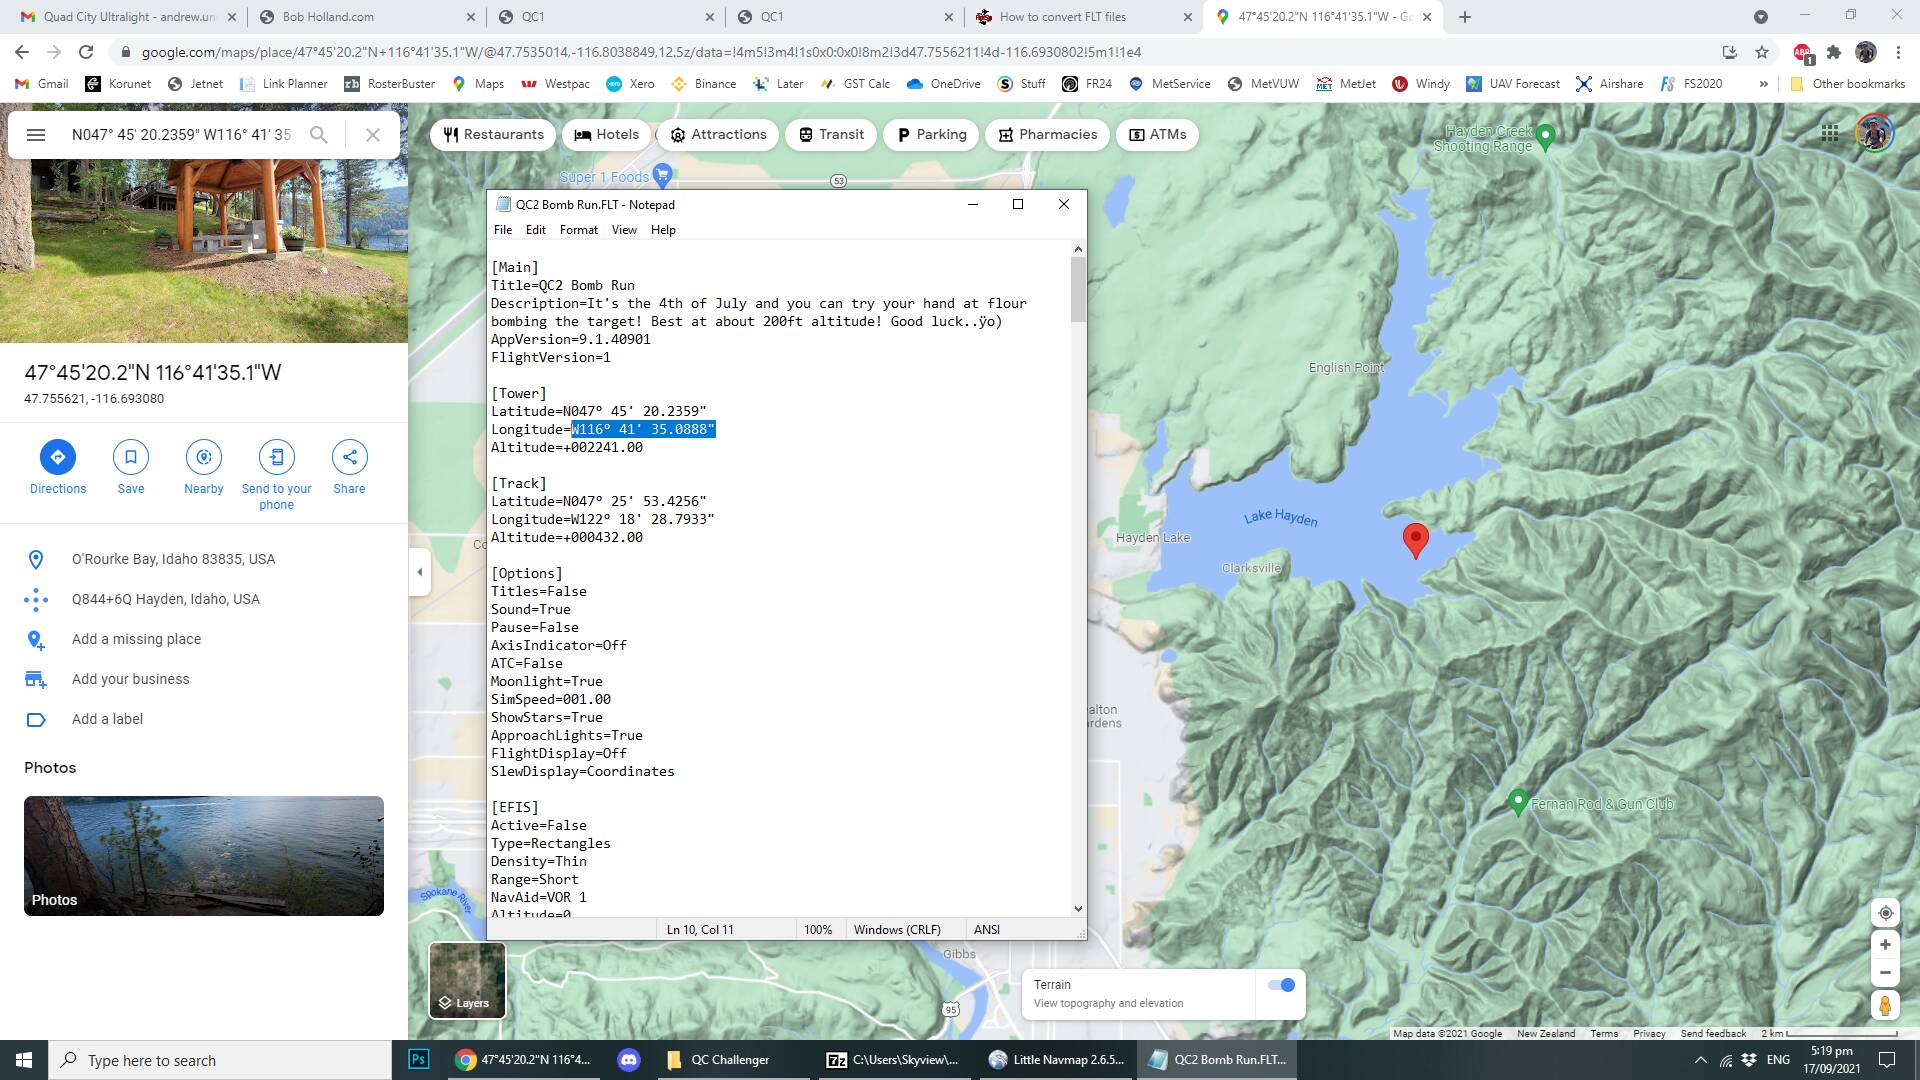Go back in Chrome
This screenshot has width=1920, height=1080.
point(22,52)
